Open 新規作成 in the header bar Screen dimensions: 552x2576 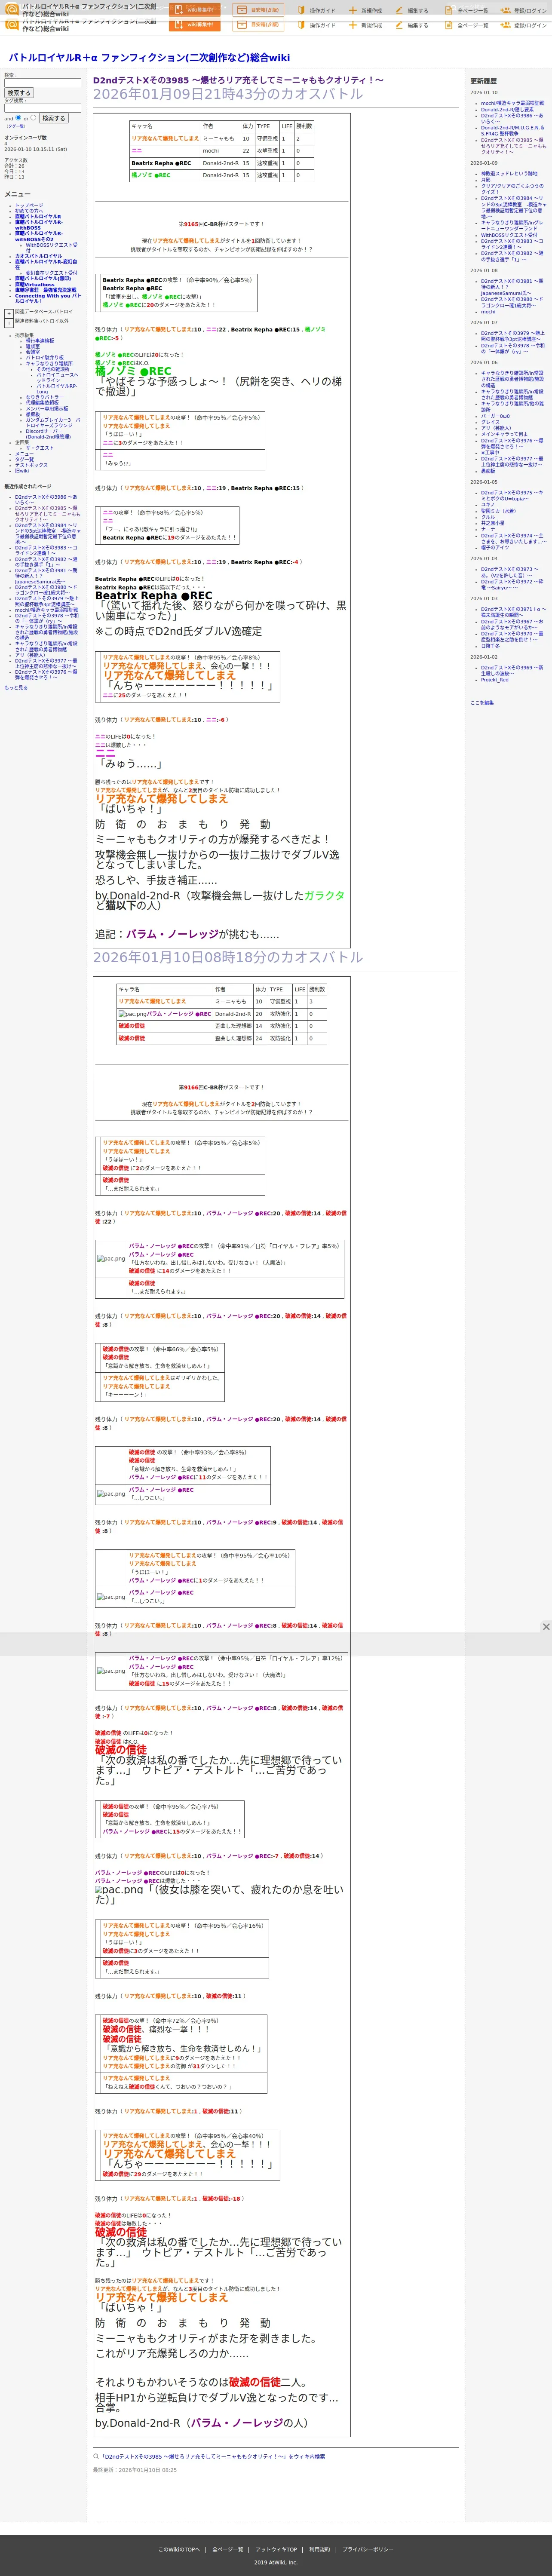(x=366, y=11)
